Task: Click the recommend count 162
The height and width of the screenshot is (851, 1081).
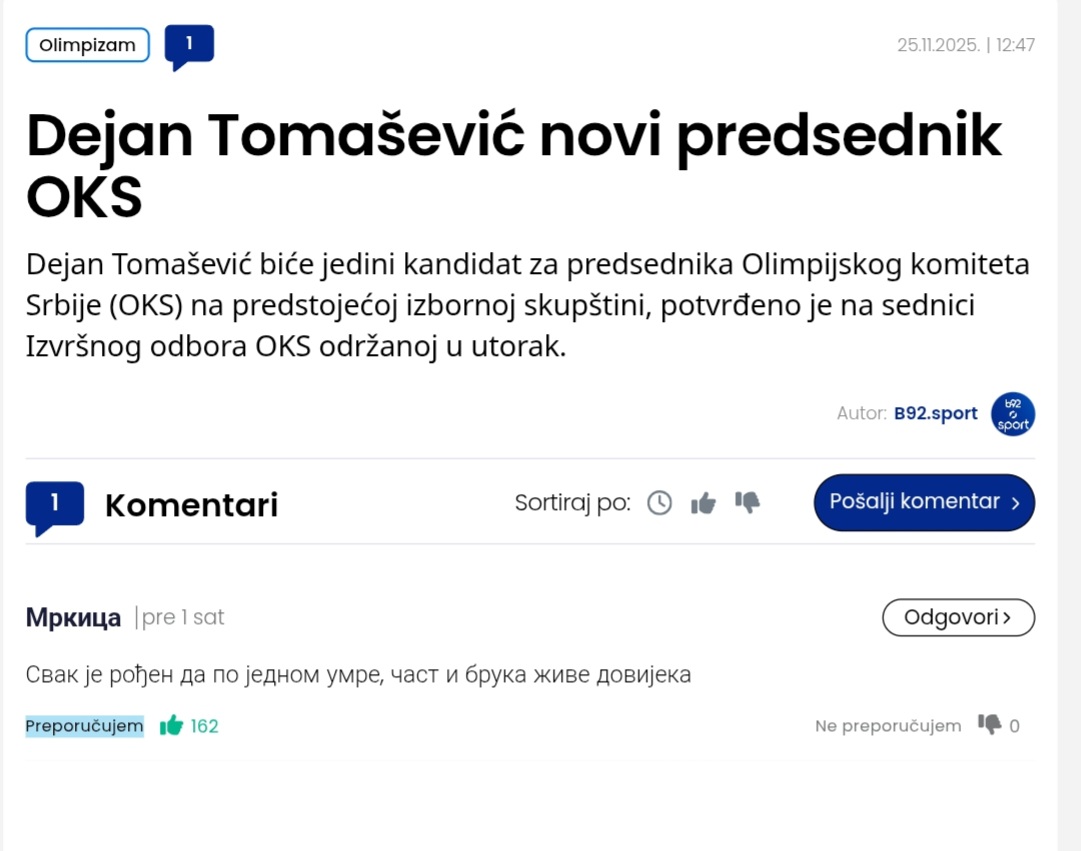Action: (204, 726)
